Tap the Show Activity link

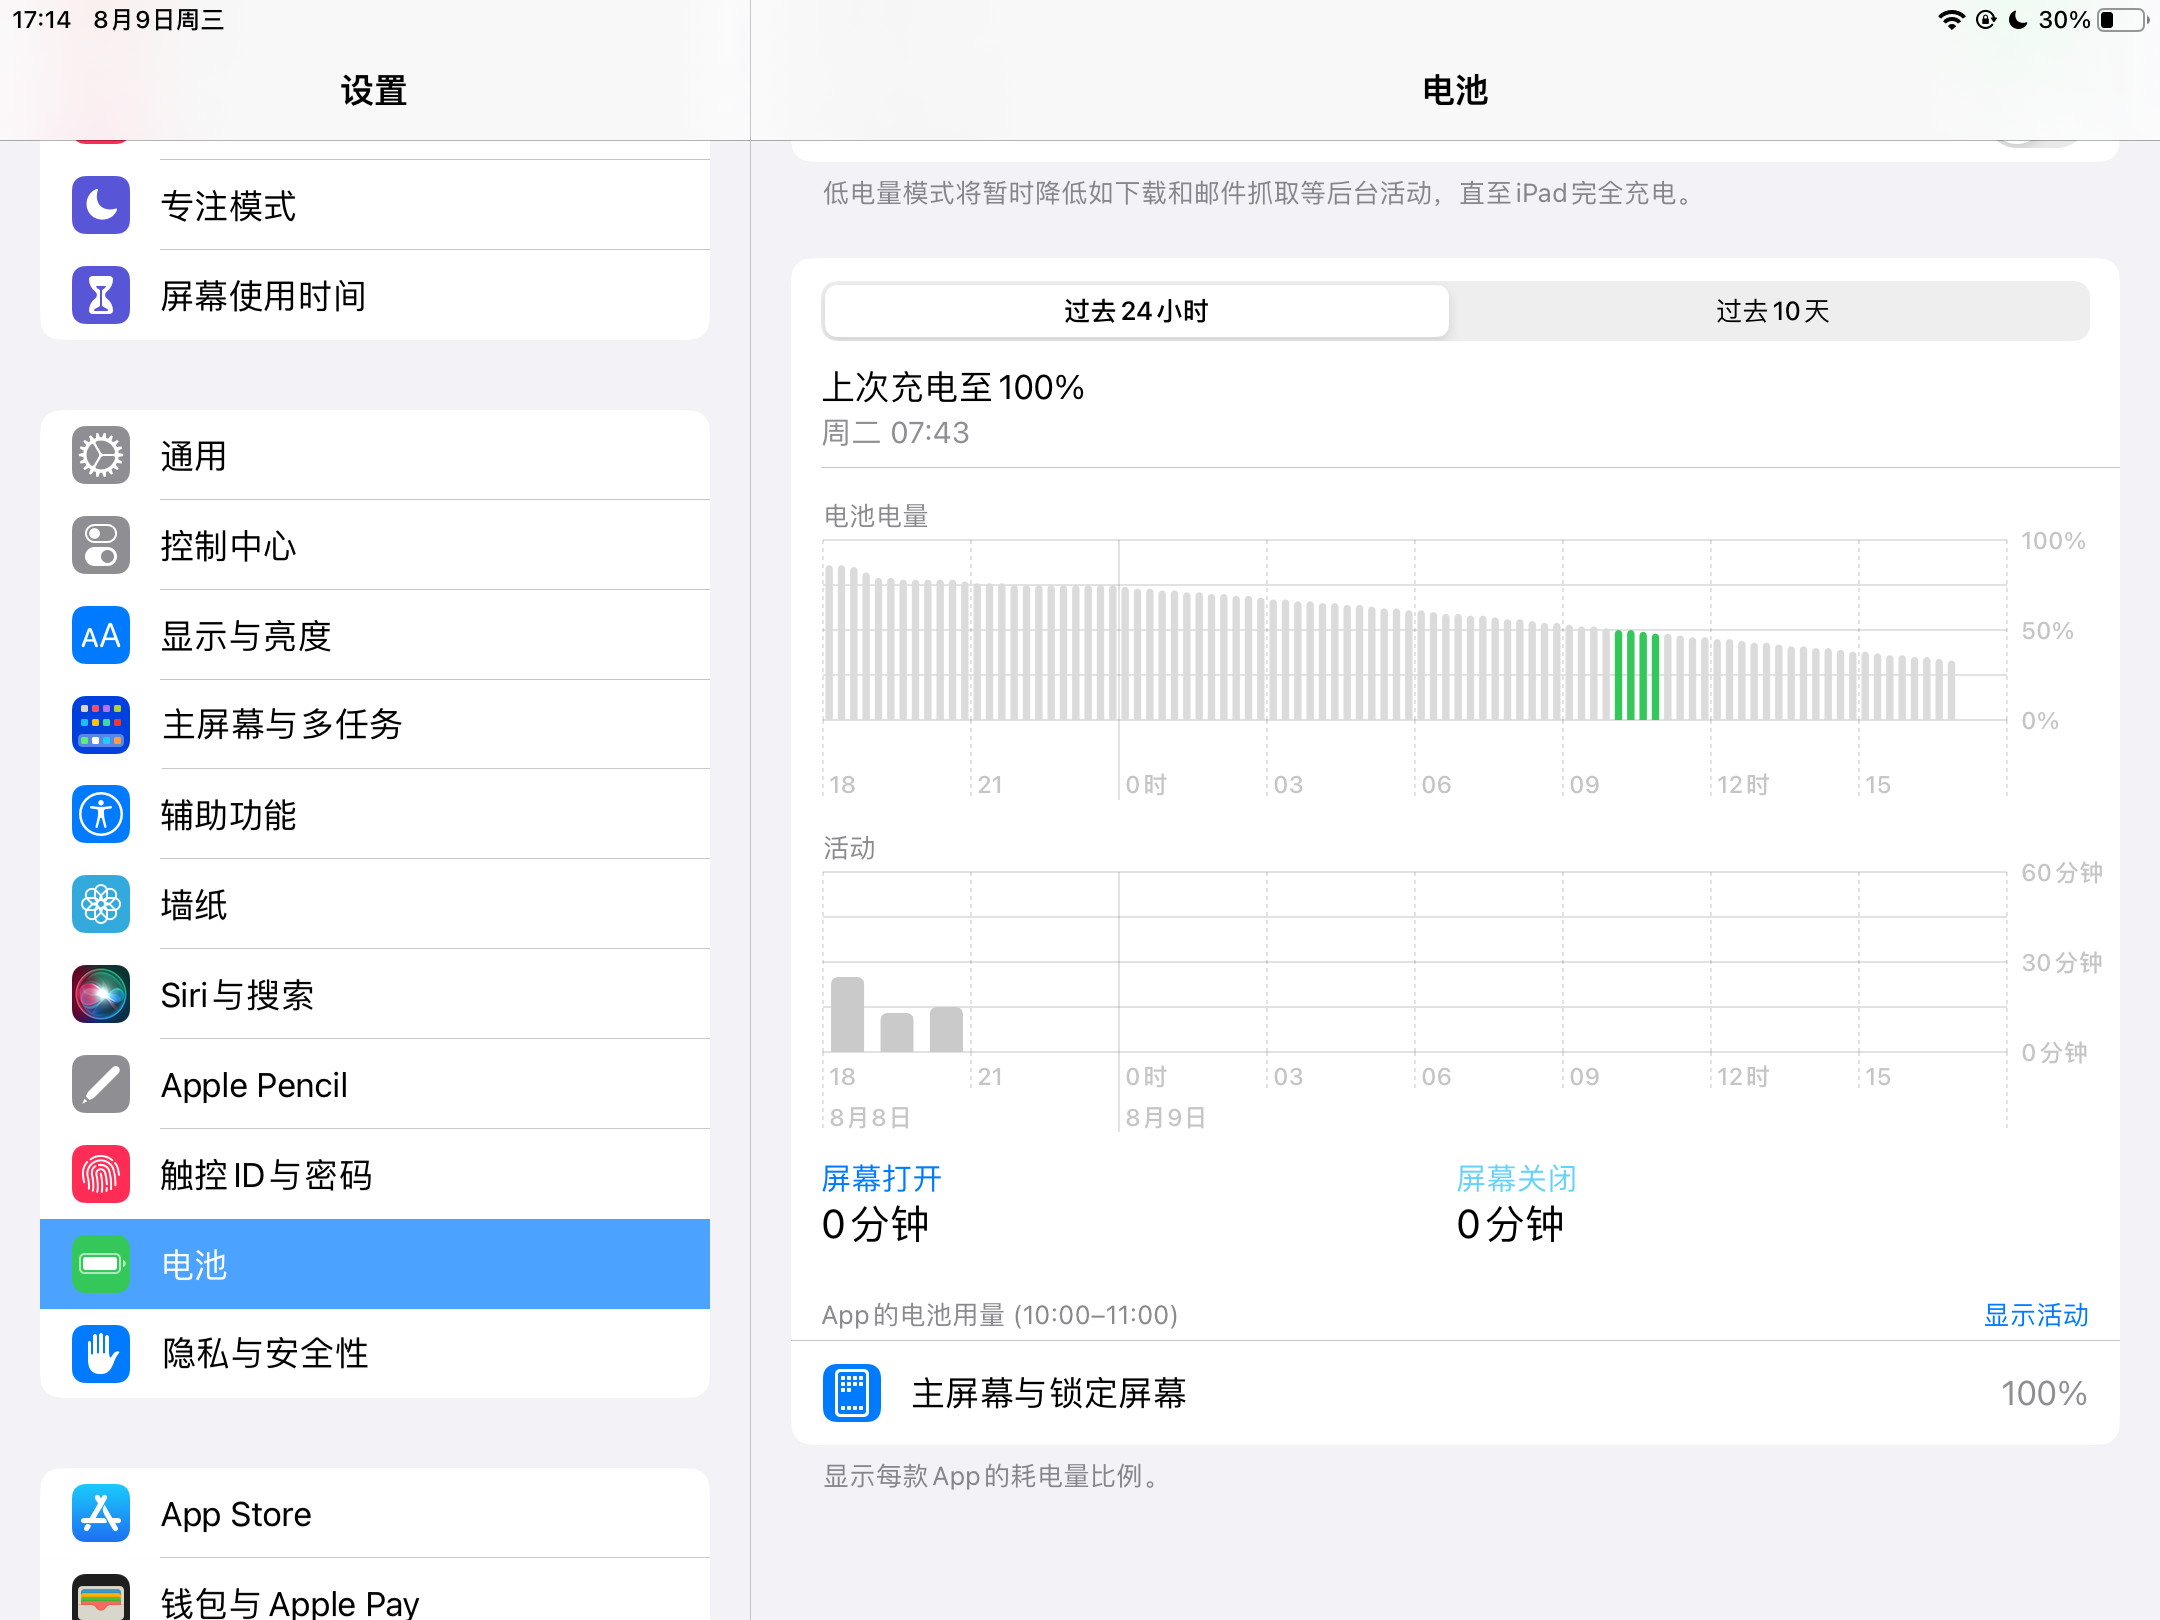tap(2035, 1315)
